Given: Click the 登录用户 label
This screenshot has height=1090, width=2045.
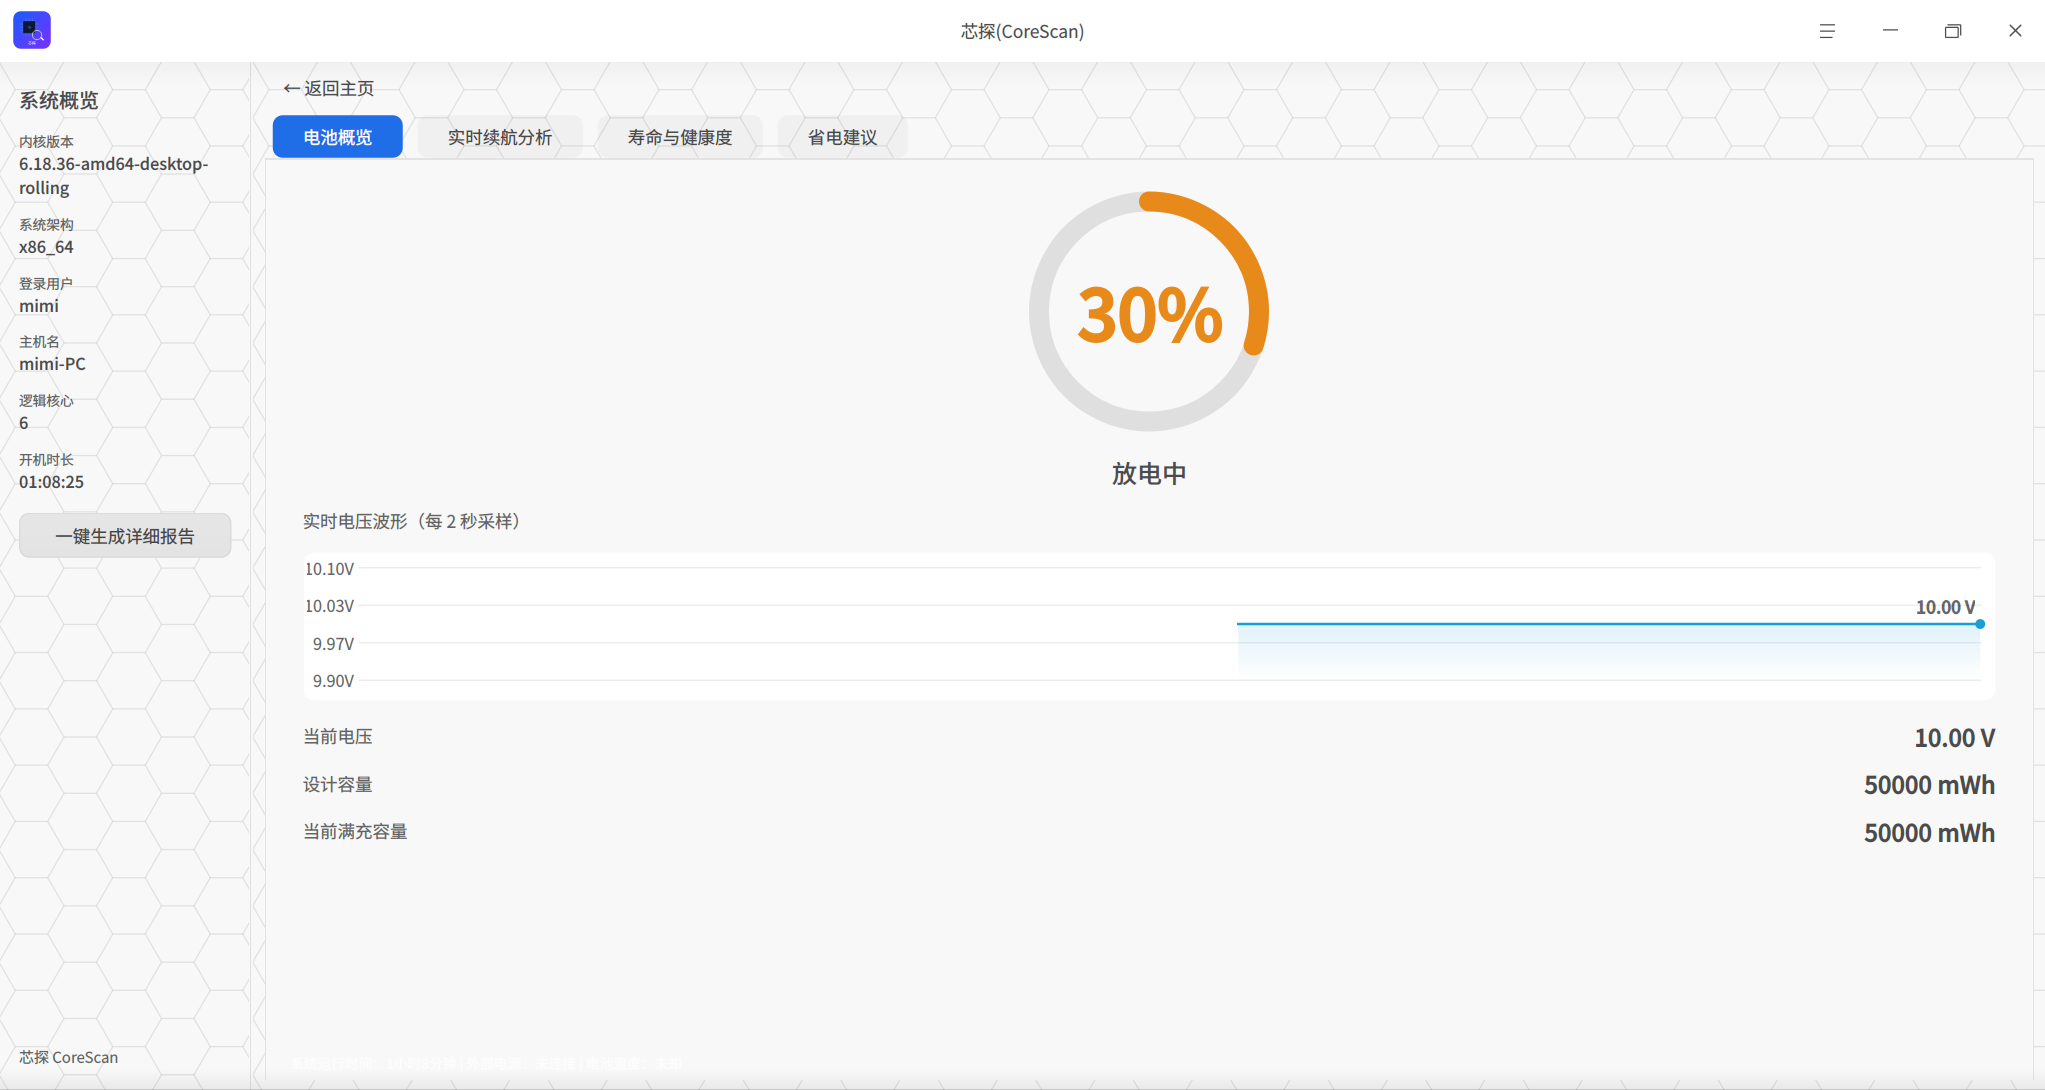Looking at the screenshot, I should click(x=46, y=284).
